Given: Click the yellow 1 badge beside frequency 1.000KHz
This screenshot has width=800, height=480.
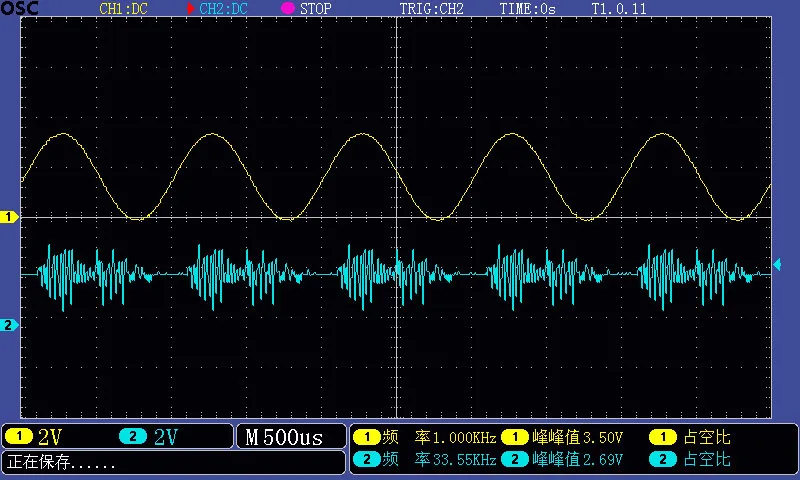Looking at the screenshot, I should tap(367, 437).
